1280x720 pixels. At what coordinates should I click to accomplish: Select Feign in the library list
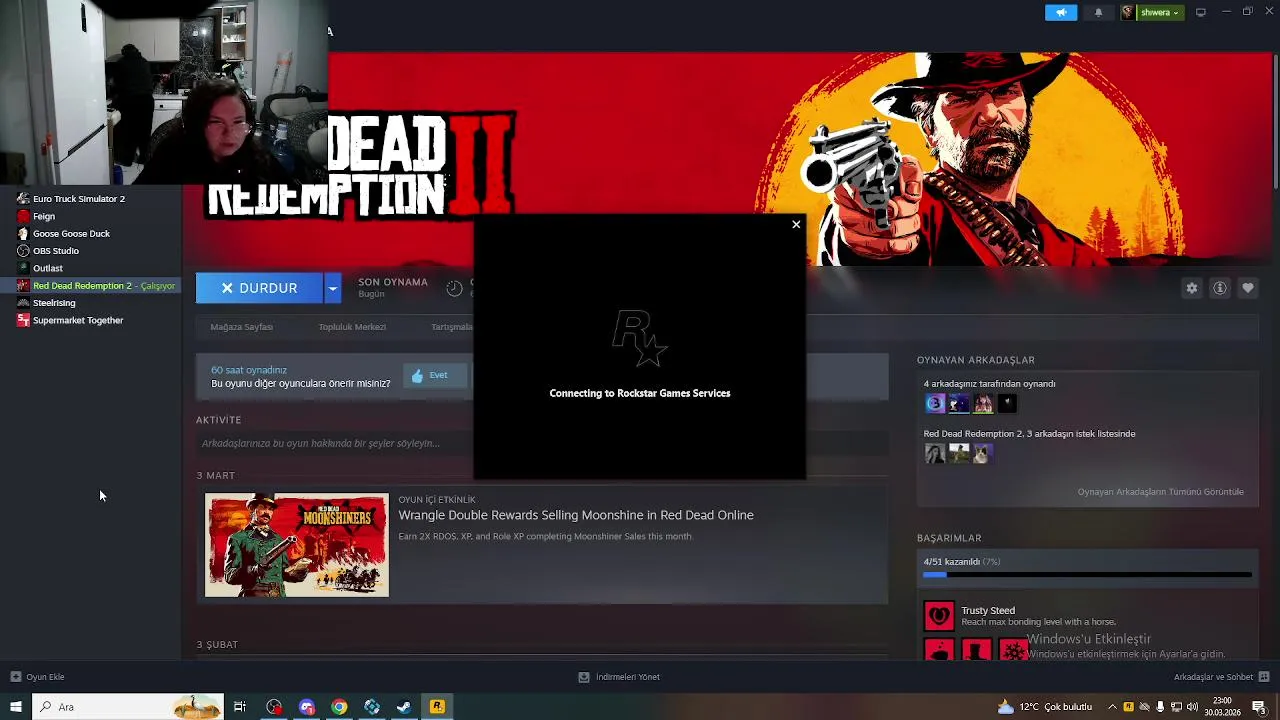[x=44, y=216]
